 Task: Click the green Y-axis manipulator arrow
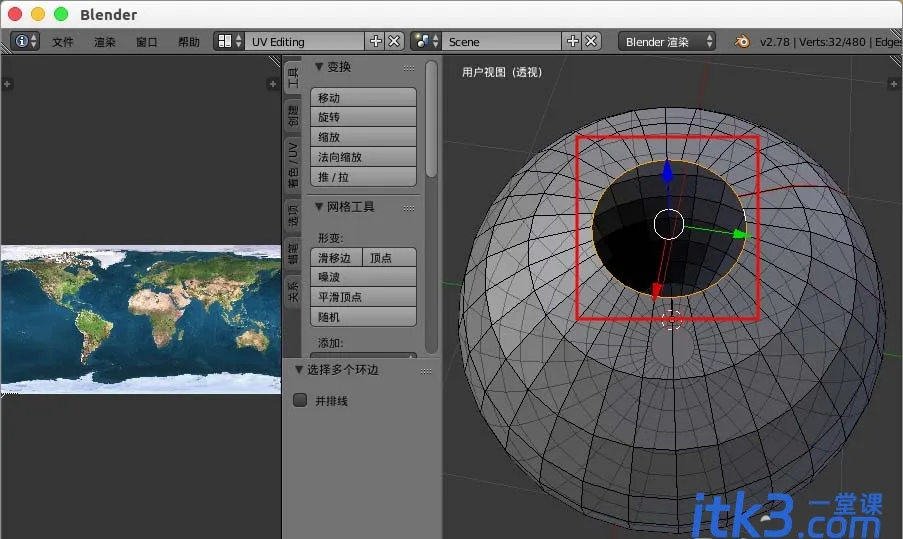pos(740,234)
